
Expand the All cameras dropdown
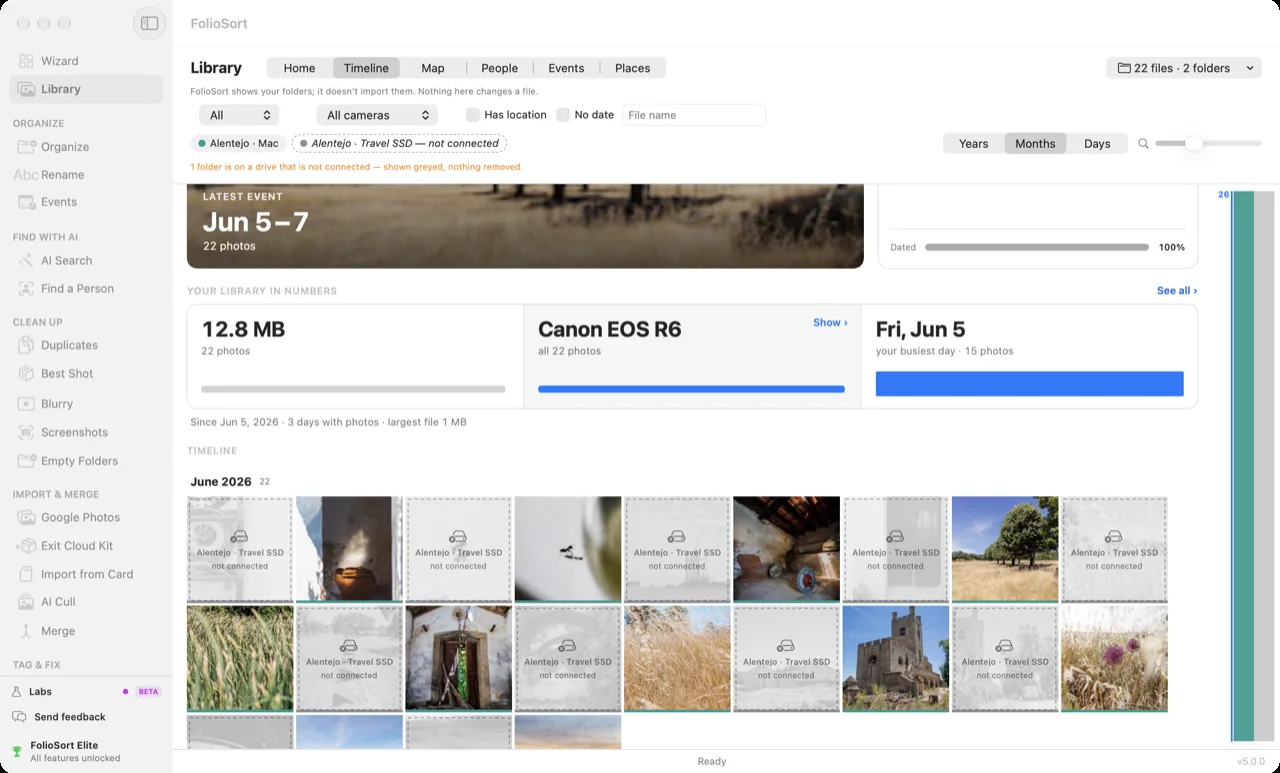point(377,115)
